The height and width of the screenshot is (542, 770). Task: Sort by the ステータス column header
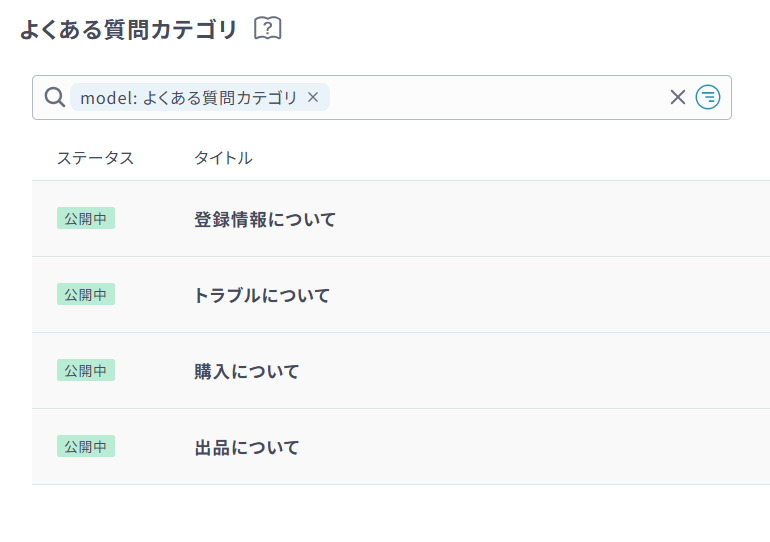click(95, 158)
